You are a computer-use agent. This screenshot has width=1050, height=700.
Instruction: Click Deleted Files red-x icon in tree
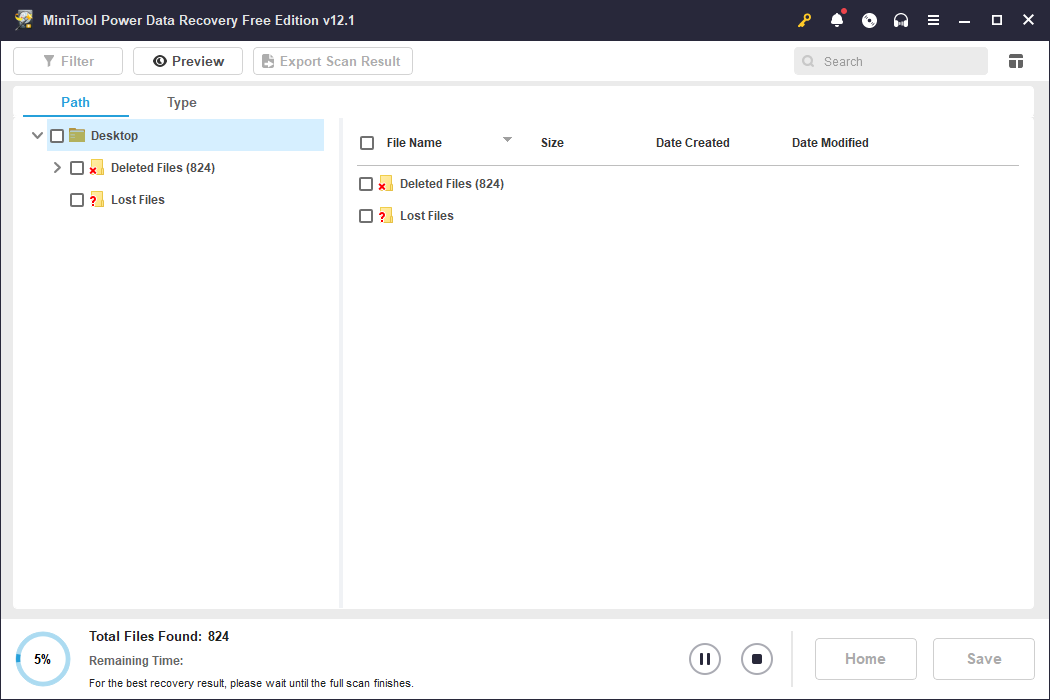coord(96,167)
